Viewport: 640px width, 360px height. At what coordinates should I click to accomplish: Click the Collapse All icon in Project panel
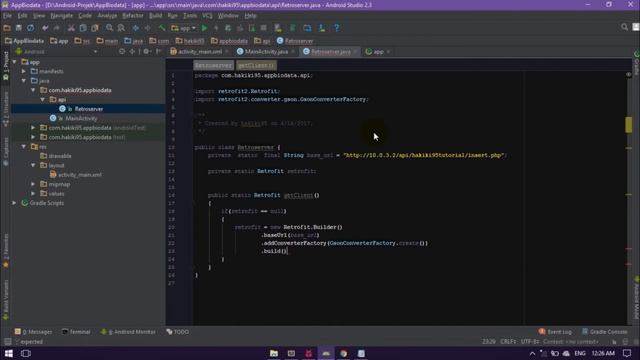pyautogui.click(x=132, y=52)
